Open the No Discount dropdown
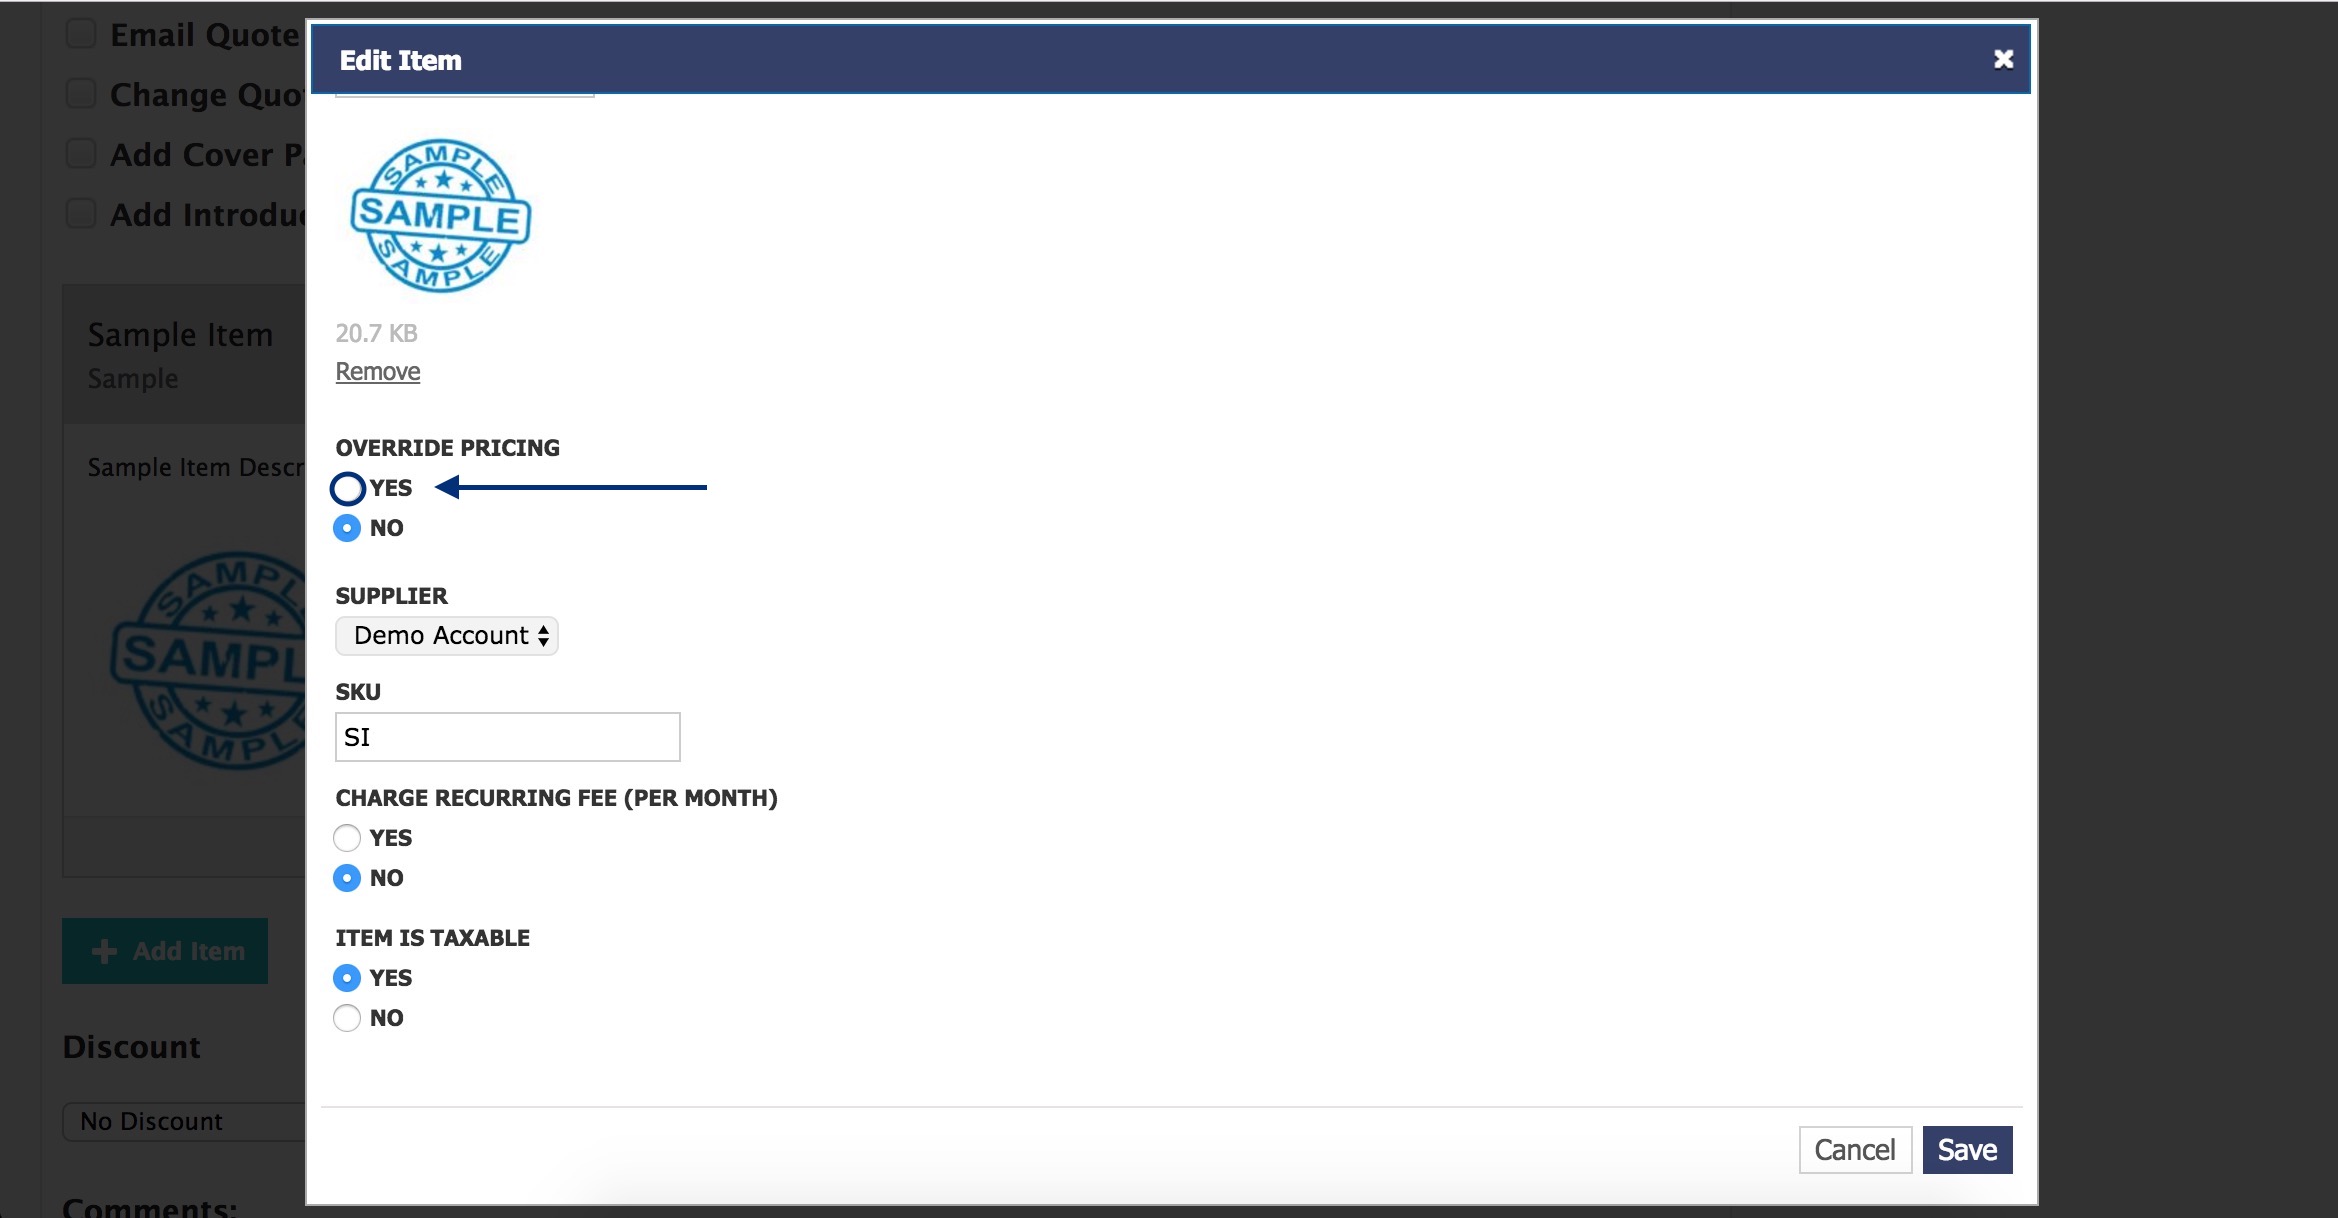 coord(184,1122)
